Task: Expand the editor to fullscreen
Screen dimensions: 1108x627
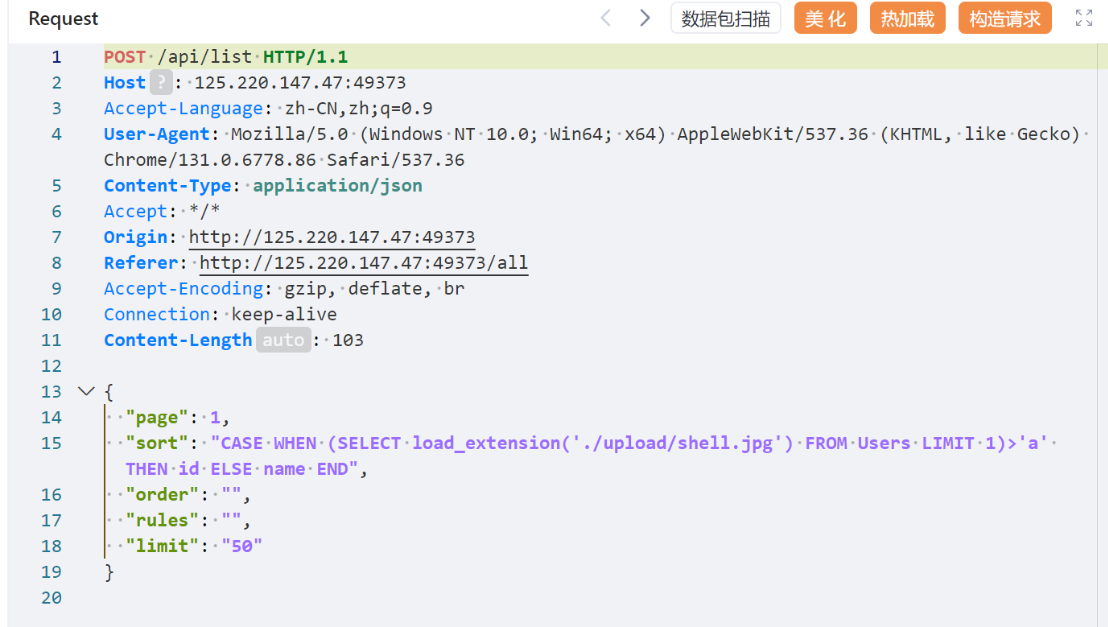Action: coord(1082,17)
